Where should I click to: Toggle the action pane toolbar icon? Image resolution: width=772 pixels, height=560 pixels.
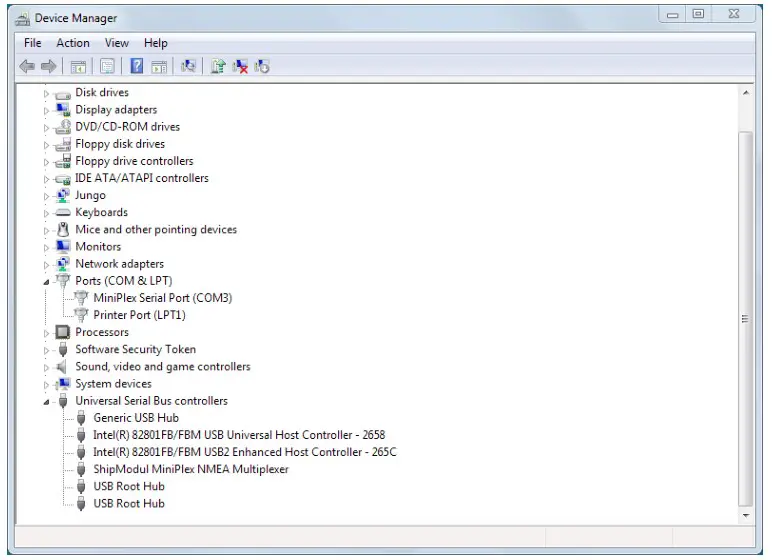click(159, 66)
